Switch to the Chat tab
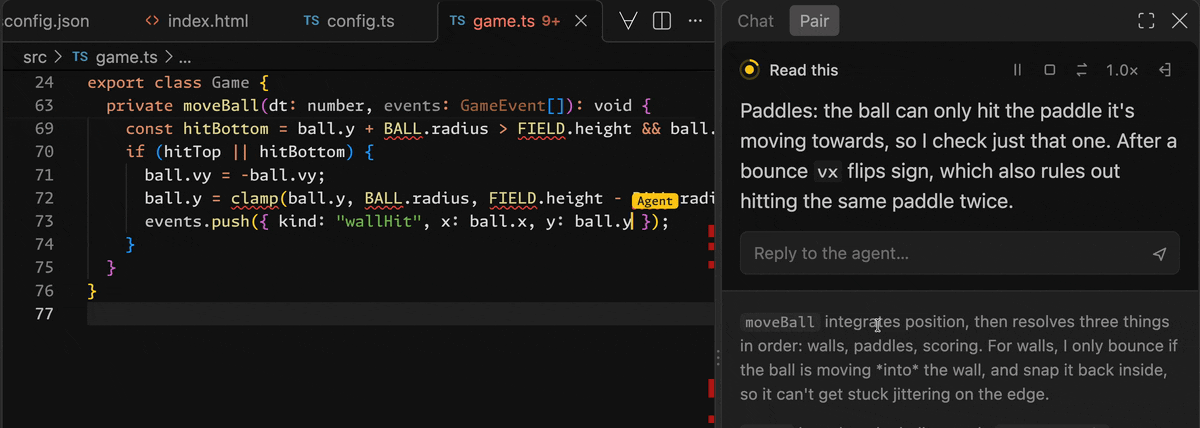The image size is (1200, 428). (x=755, y=21)
